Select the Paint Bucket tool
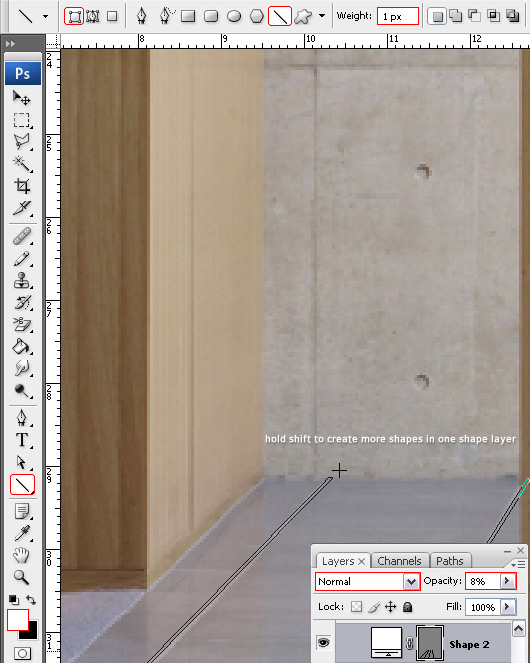This screenshot has height=663, width=530. [21, 346]
